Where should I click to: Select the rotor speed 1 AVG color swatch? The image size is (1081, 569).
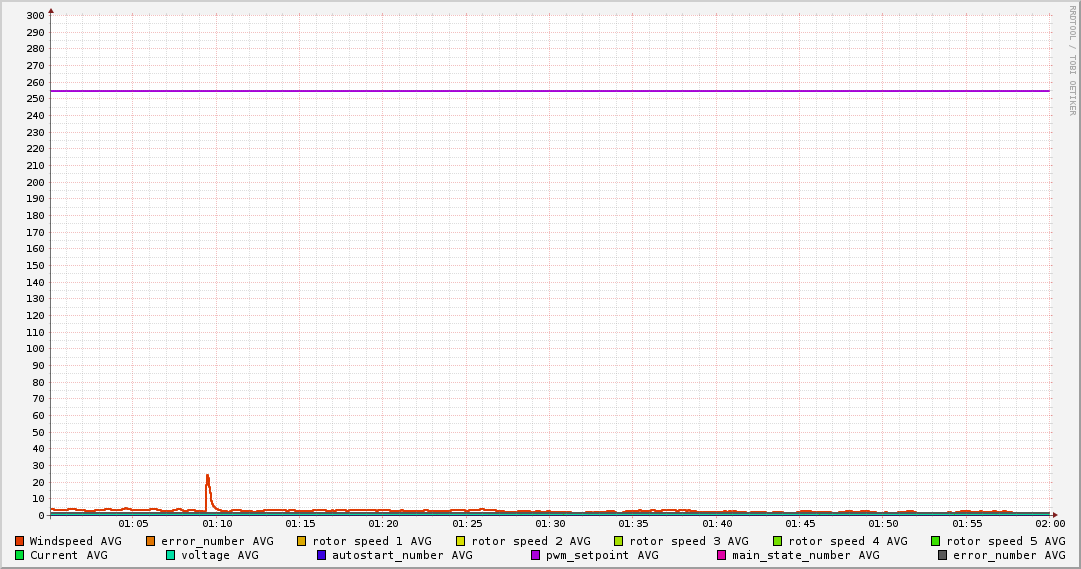pyautogui.click(x=301, y=541)
